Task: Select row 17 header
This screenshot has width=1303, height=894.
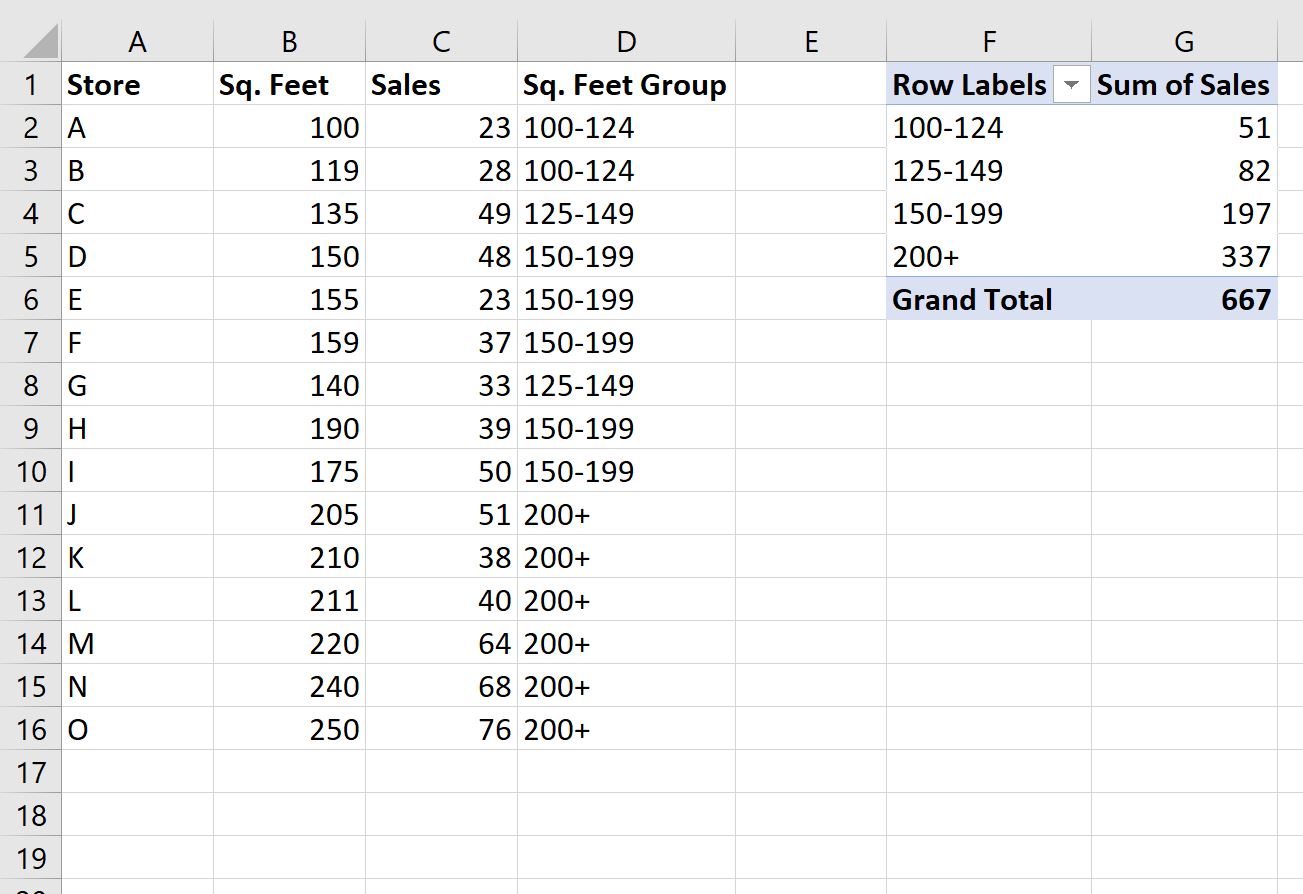Action: tap(31, 773)
